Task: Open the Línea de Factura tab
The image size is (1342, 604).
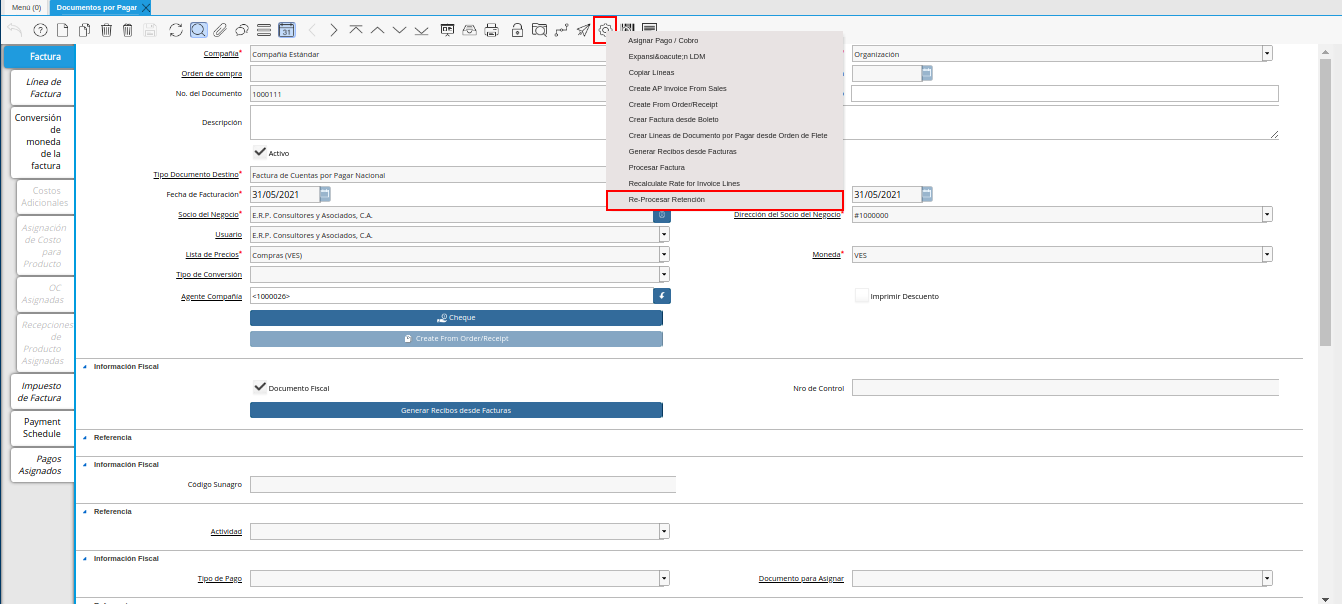Action: [44, 88]
